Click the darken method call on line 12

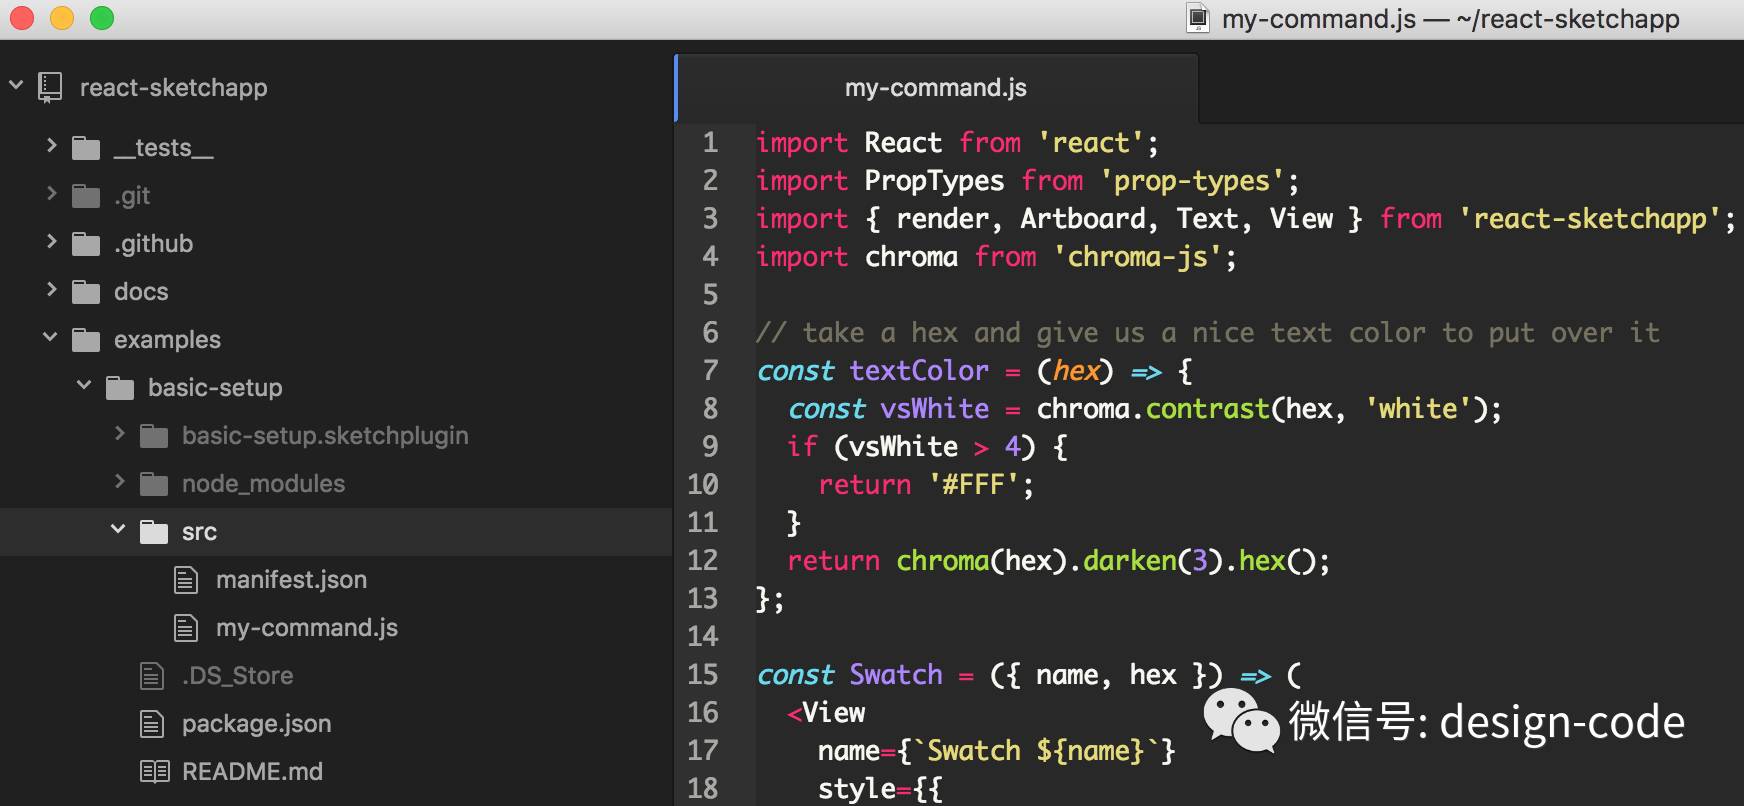[x=1130, y=561]
